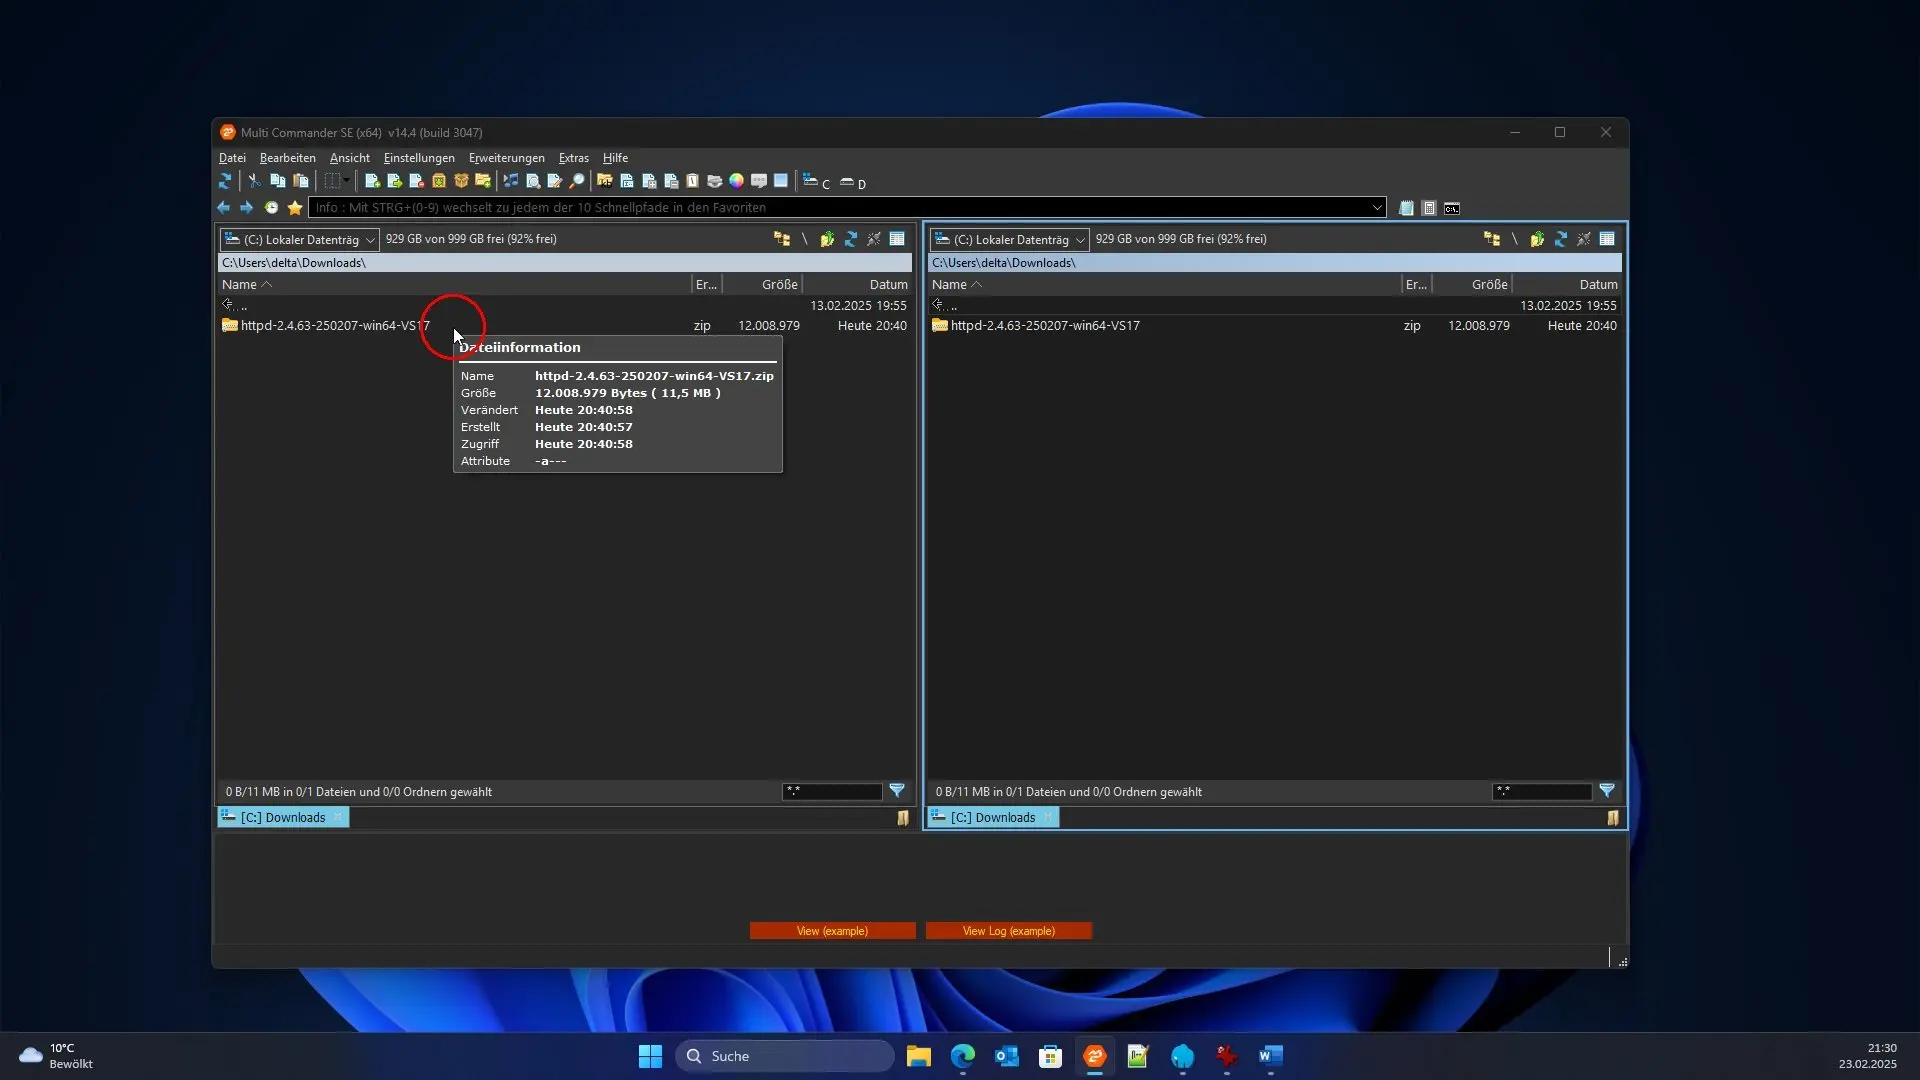The image size is (1920, 1080).
Task: Expand the command line dropdown arrow
Action: pyautogui.click(x=1377, y=208)
